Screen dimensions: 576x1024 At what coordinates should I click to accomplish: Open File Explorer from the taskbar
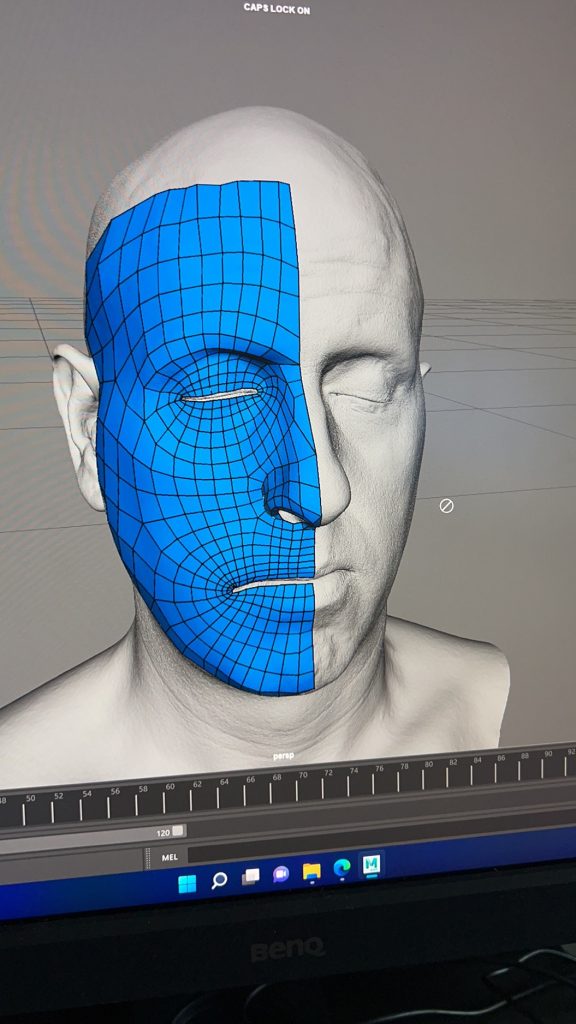pos(312,871)
